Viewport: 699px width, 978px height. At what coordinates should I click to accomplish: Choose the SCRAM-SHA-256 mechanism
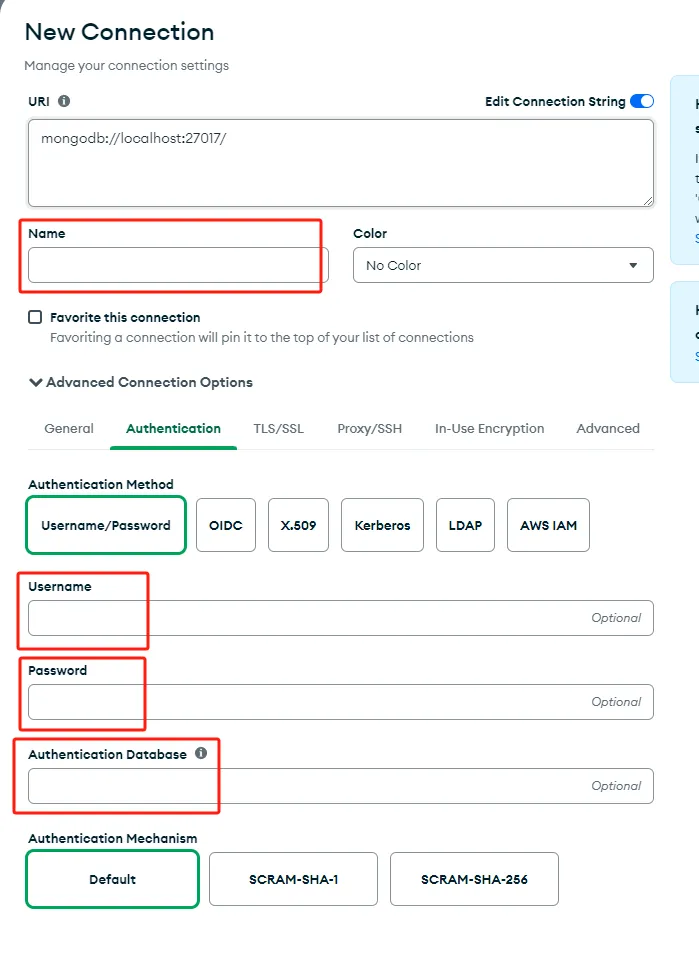474,879
